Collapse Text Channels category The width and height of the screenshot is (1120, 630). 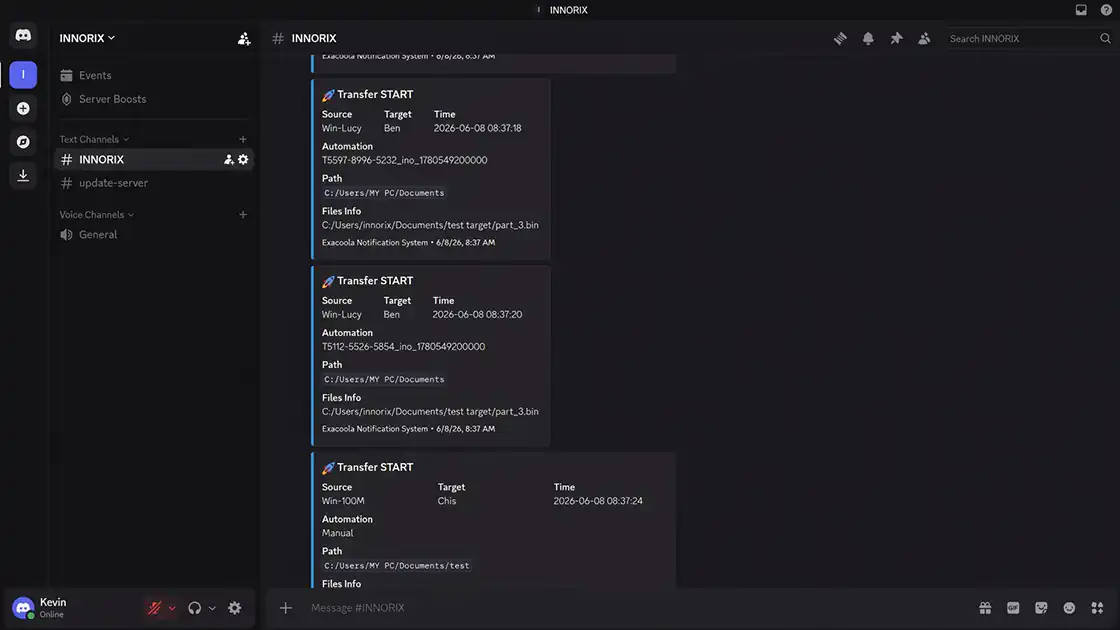tap(94, 139)
